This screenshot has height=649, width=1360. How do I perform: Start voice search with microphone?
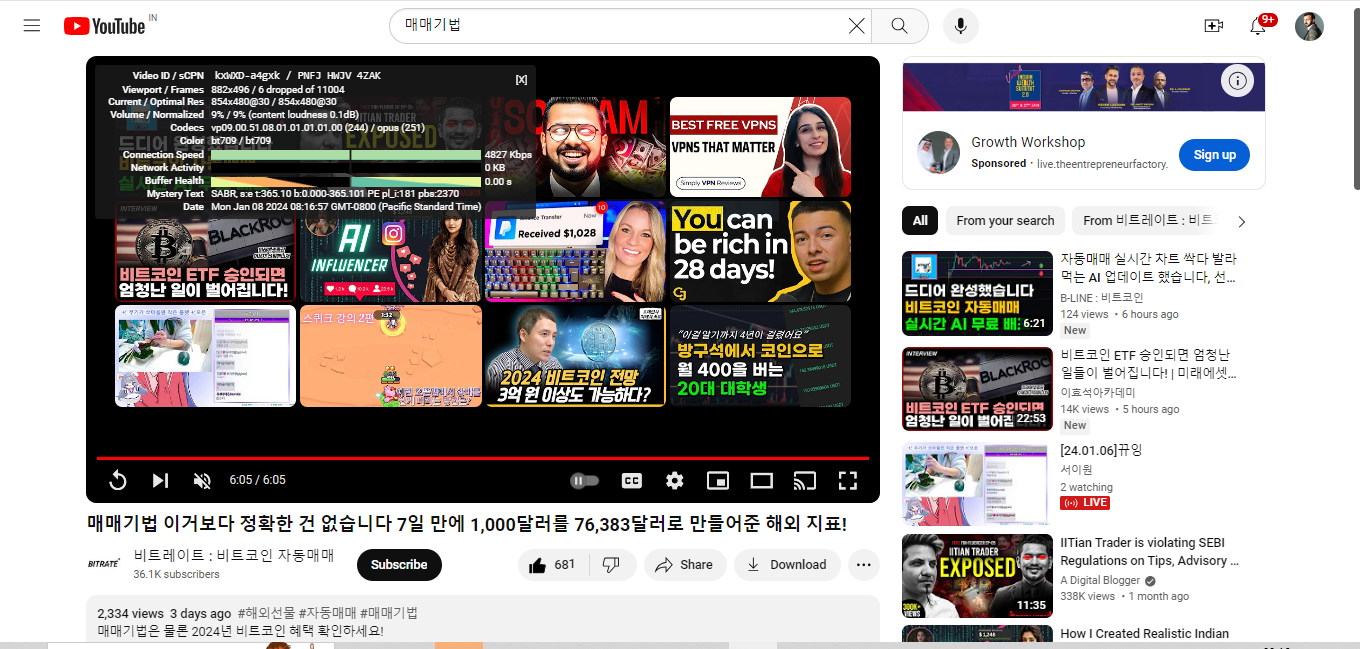960,26
